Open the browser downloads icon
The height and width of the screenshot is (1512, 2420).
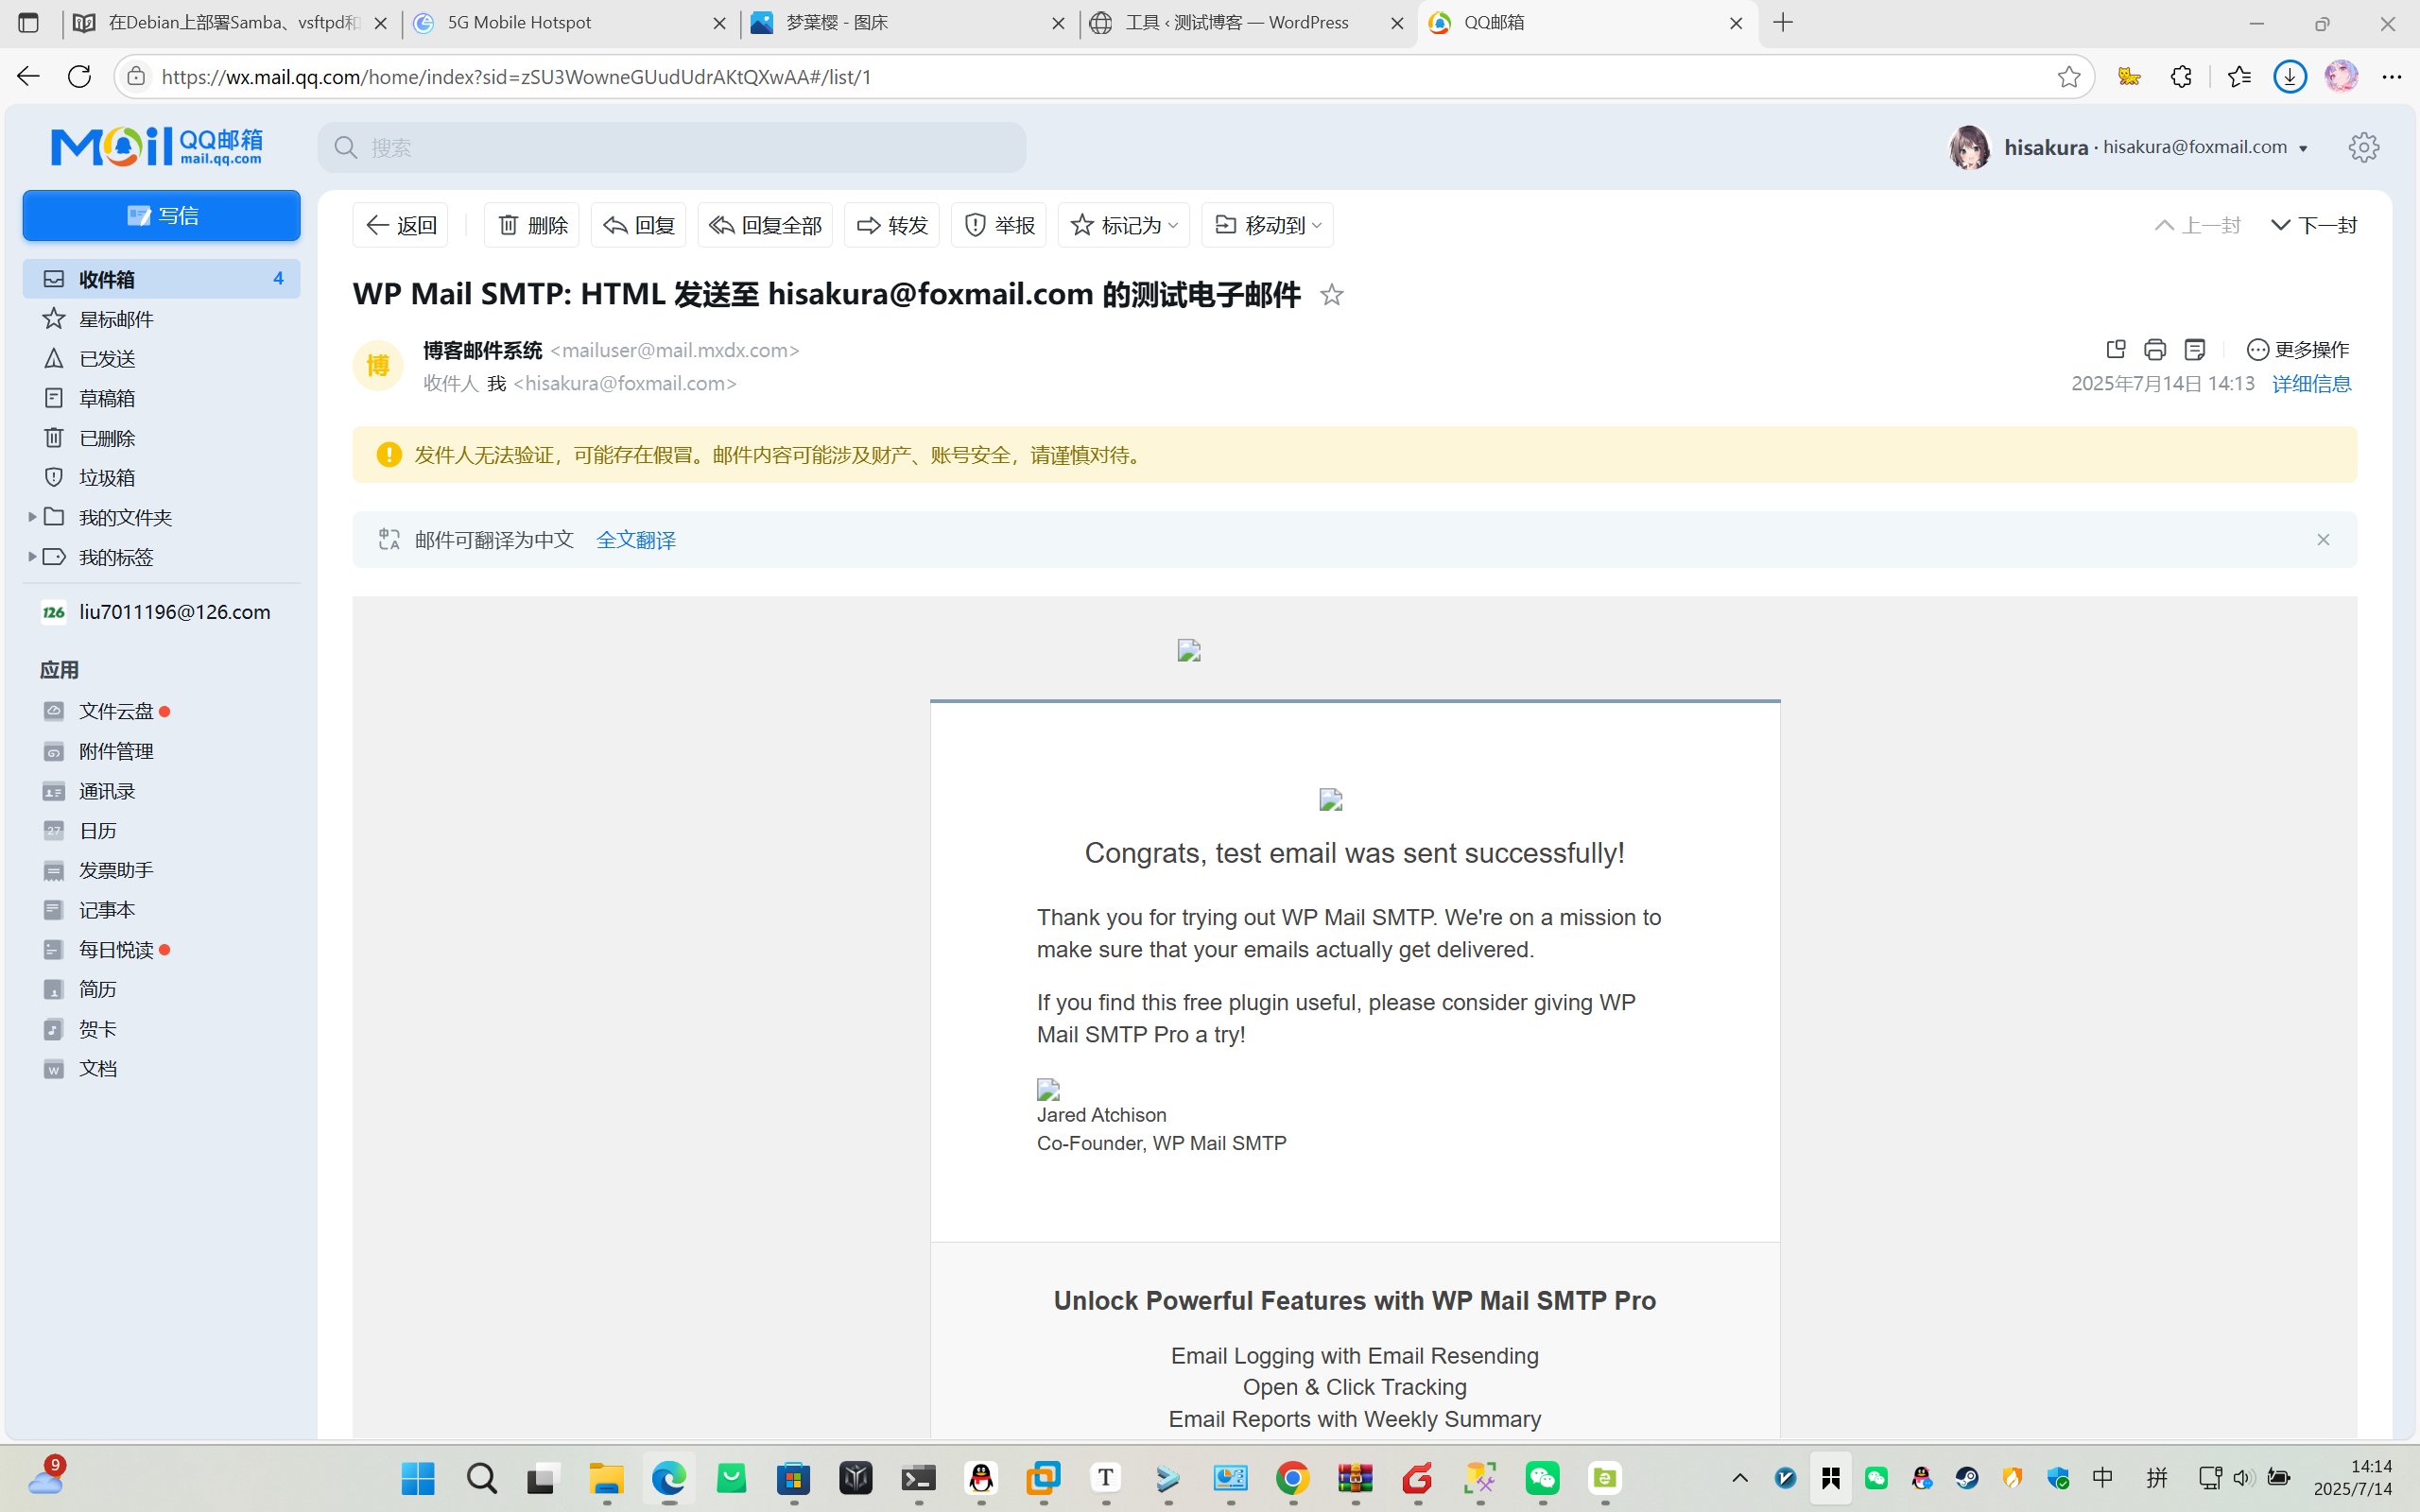click(x=2290, y=76)
